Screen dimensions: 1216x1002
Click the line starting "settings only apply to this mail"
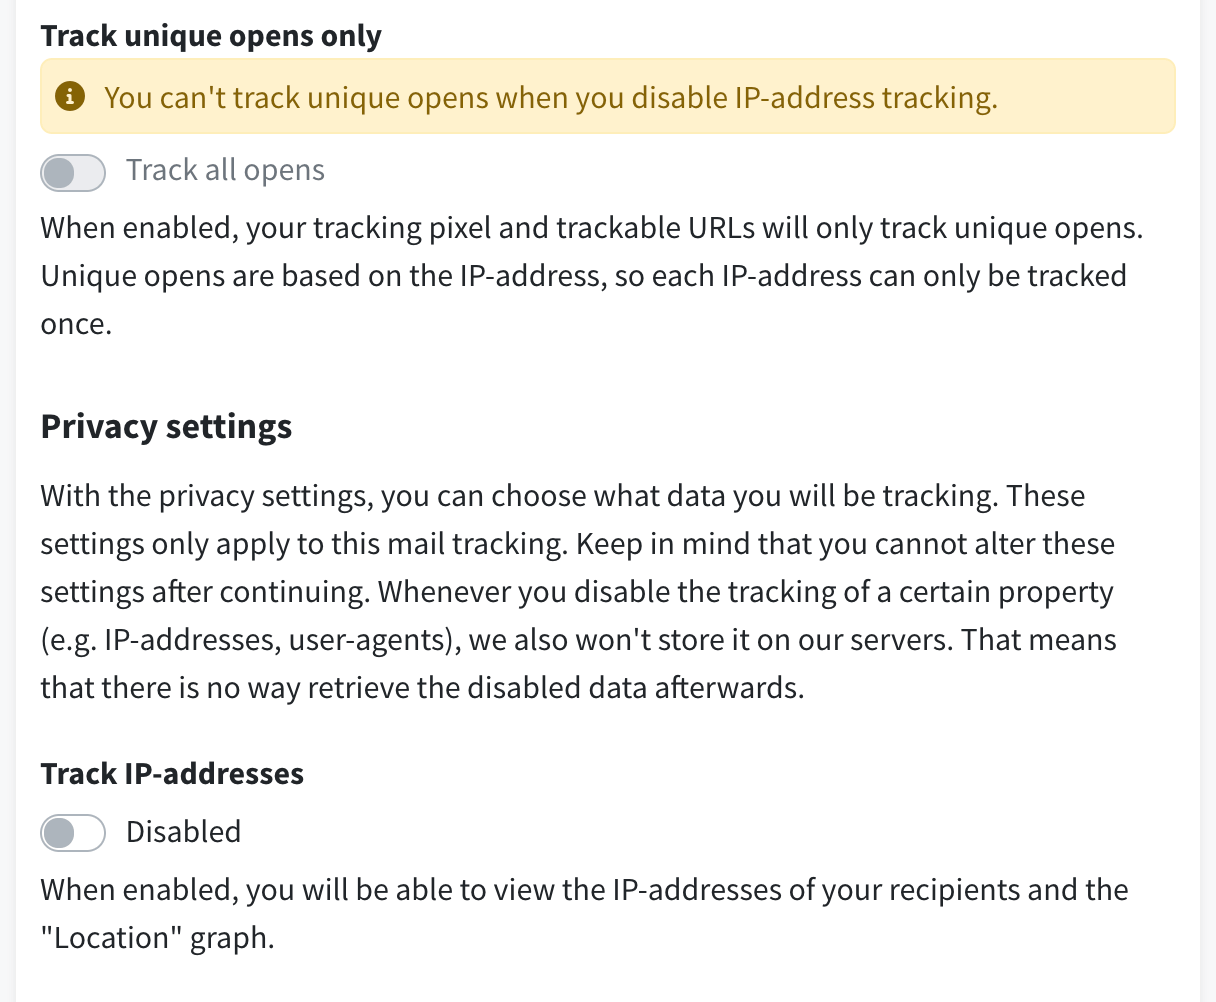(578, 544)
